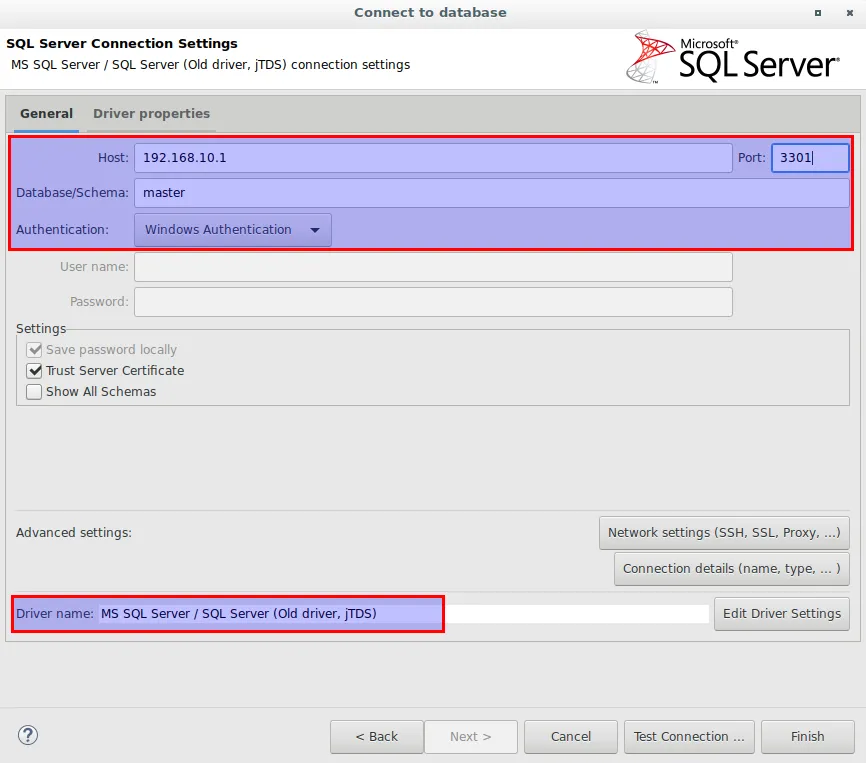Click the disabled Password field
Viewport: 866px width, 763px height.
433,302
